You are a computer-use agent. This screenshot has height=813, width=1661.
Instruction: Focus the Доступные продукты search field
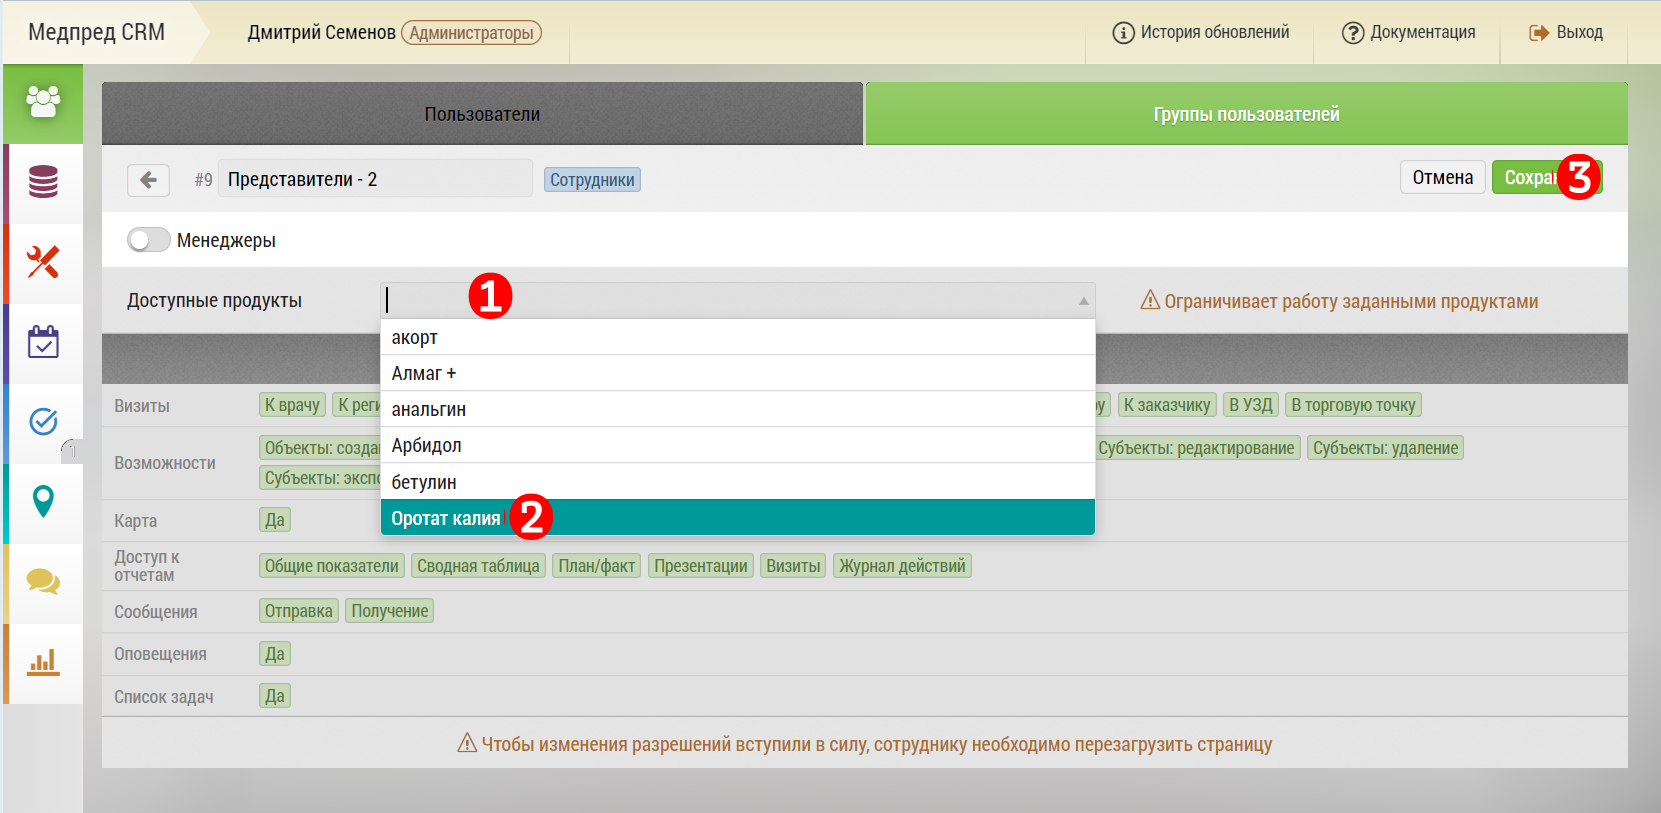738,300
